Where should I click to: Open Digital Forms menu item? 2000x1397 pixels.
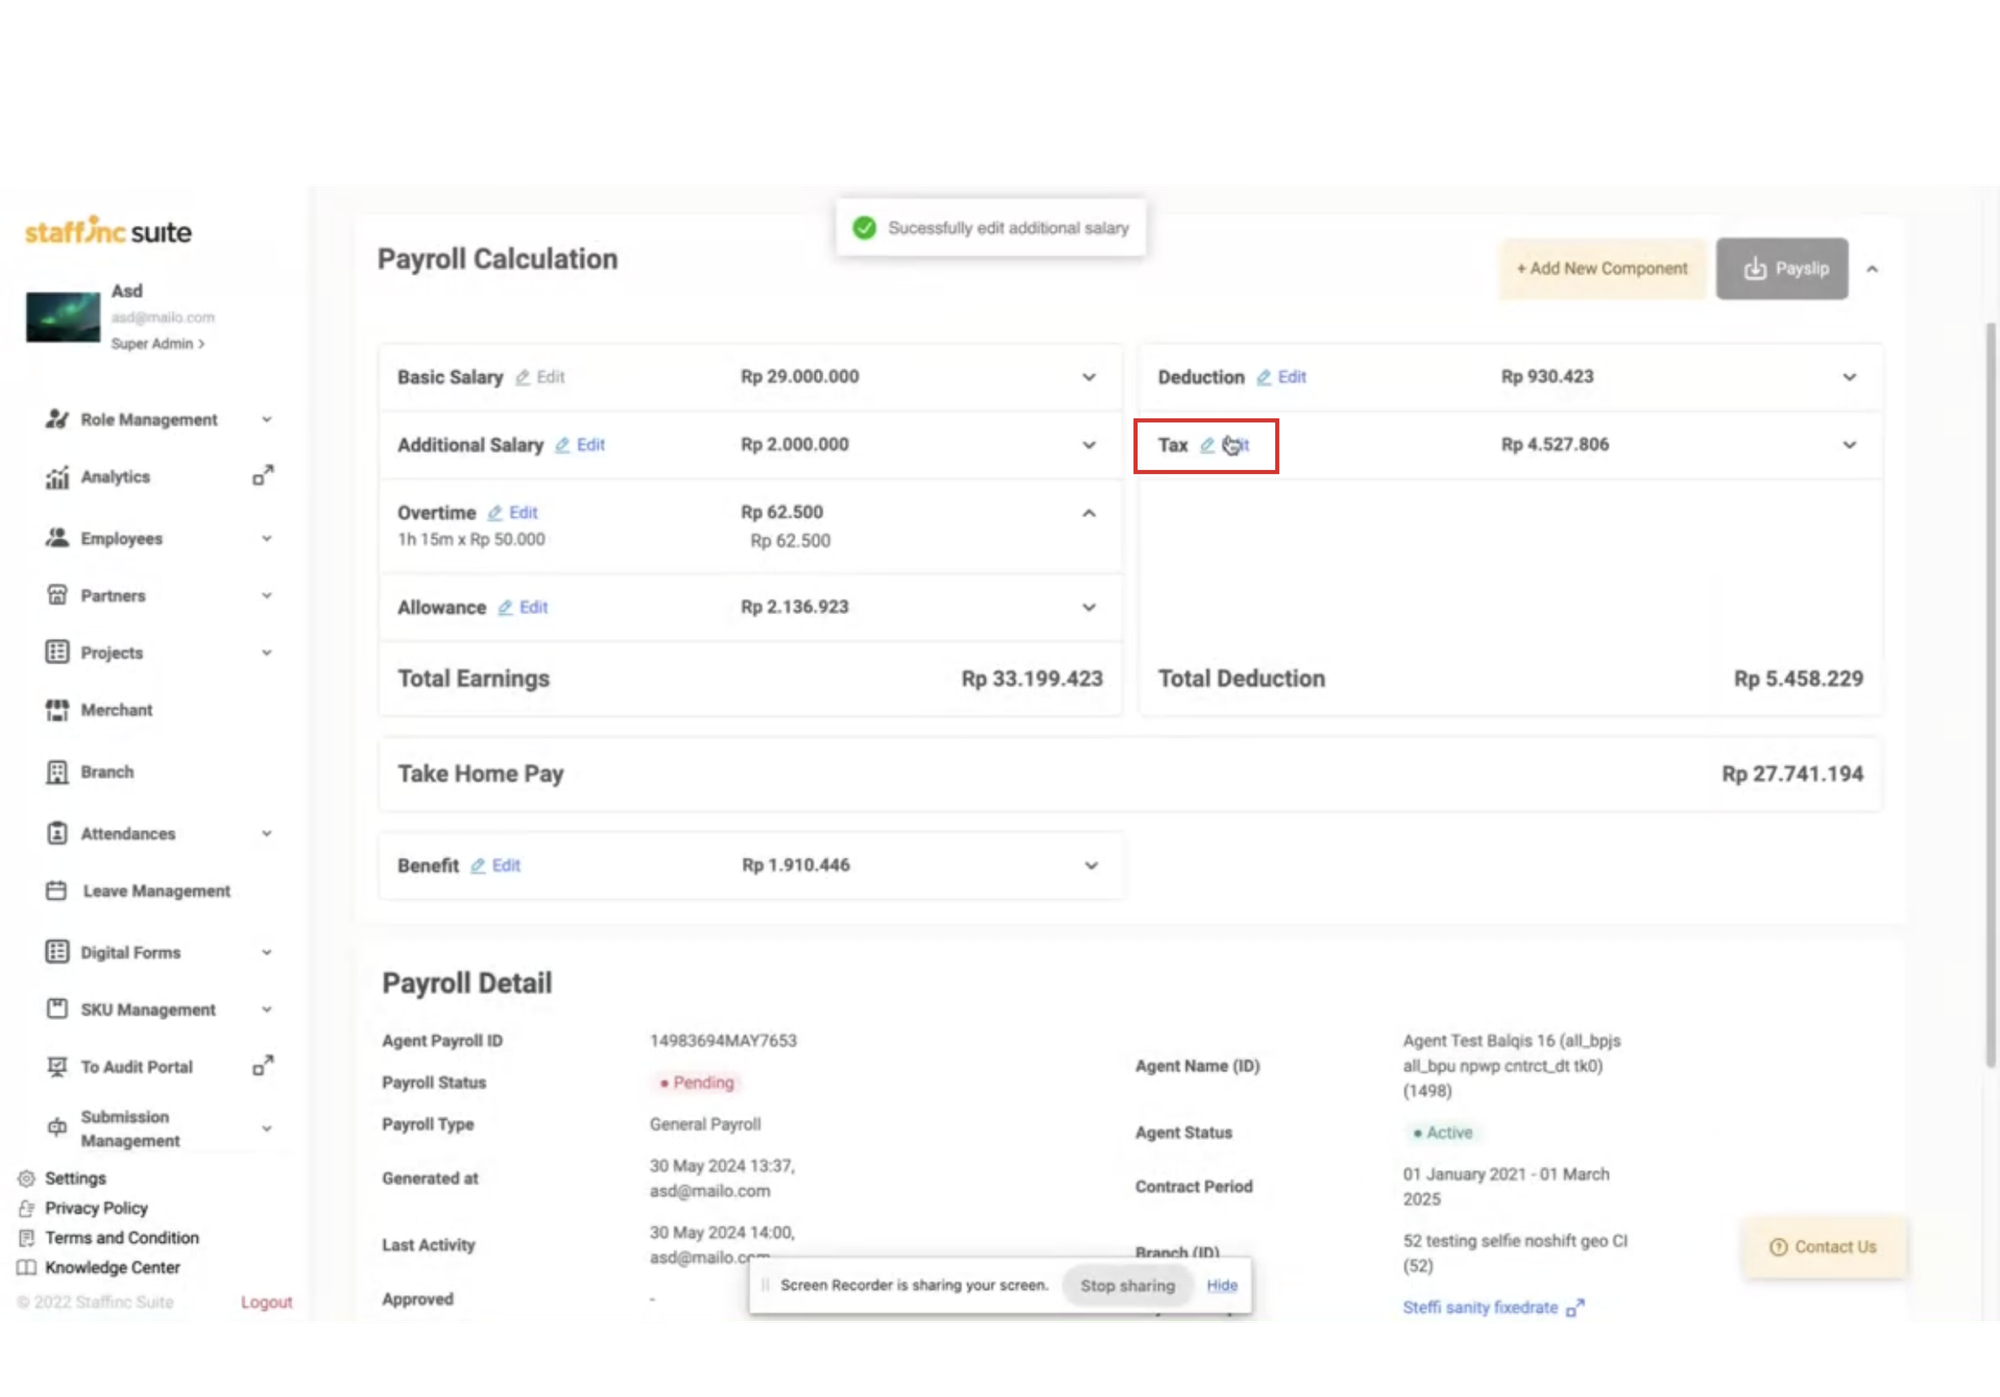[x=130, y=952]
